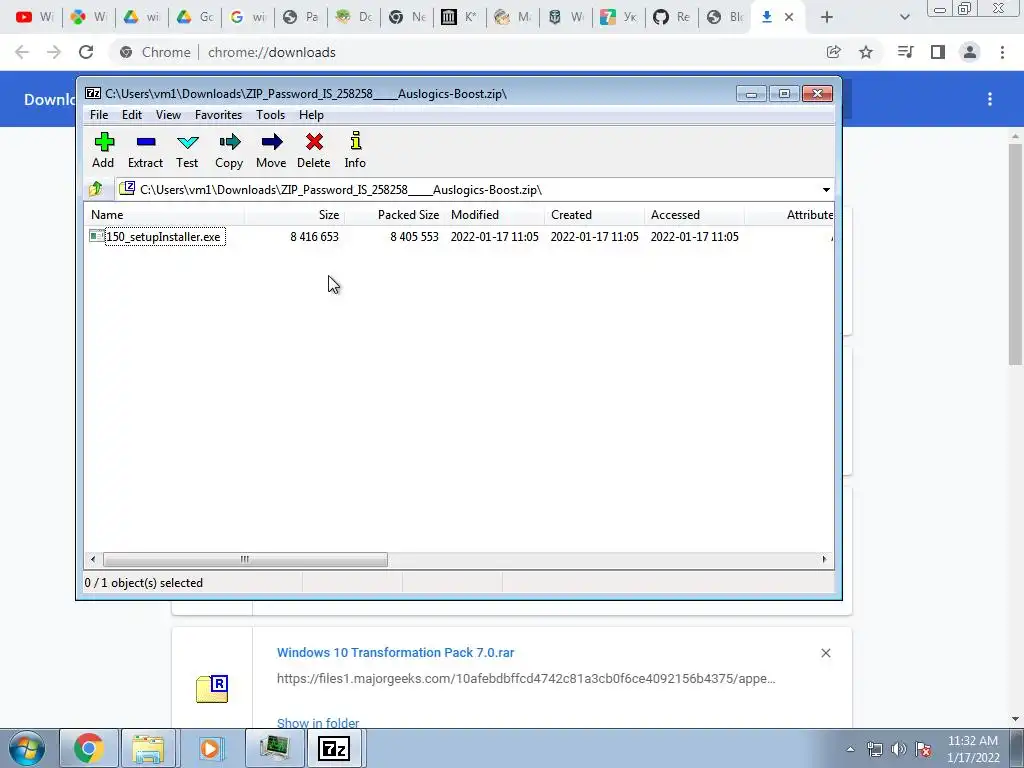Toggle Chrome side panel
The width and height of the screenshot is (1024, 768).
pos(938,52)
